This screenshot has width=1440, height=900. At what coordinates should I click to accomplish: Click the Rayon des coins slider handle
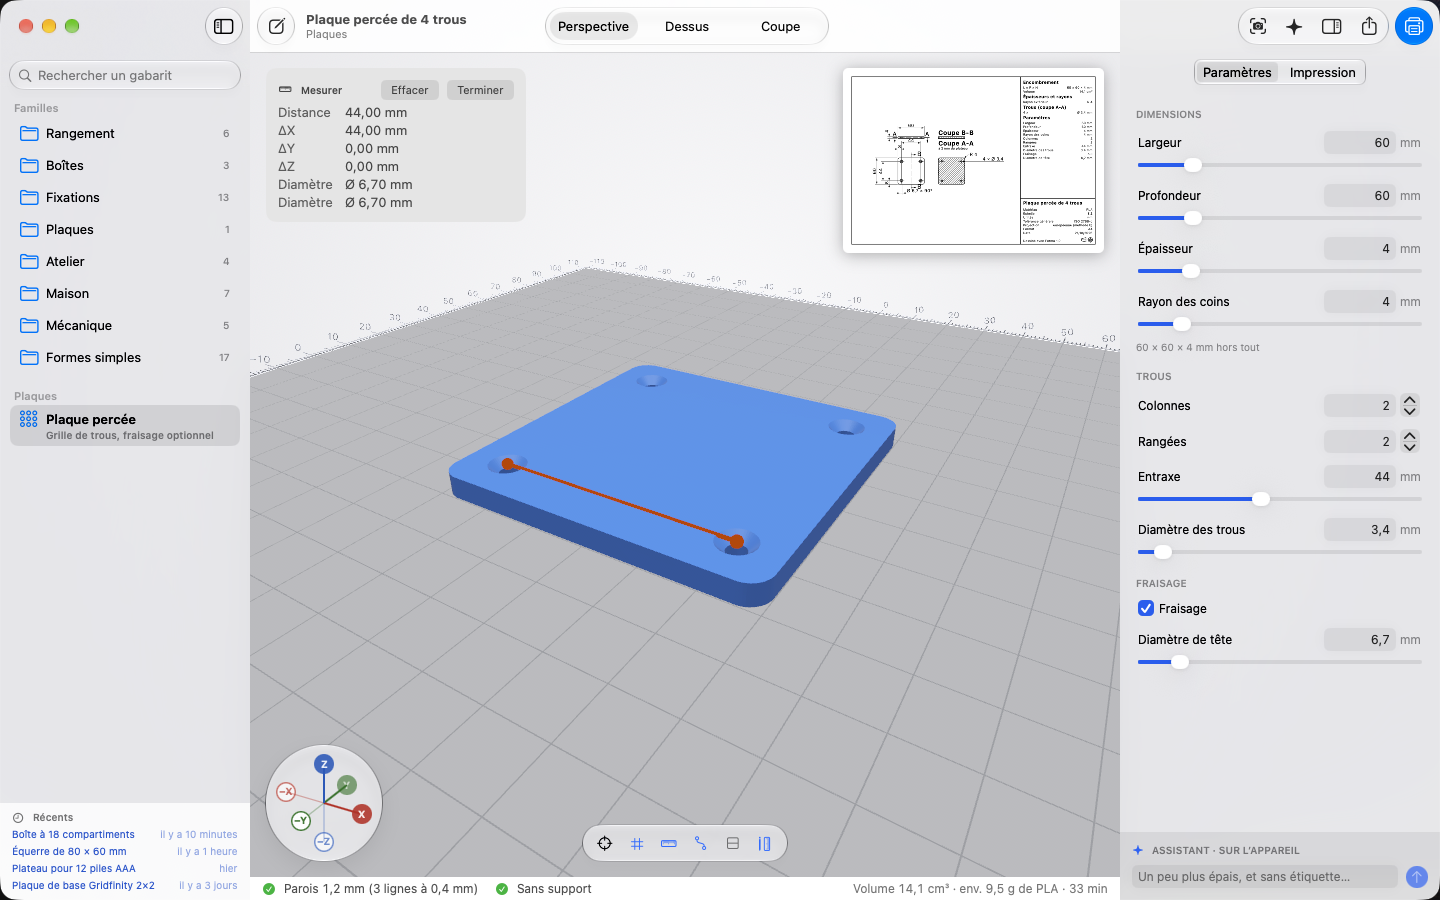(x=1182, y=324)
